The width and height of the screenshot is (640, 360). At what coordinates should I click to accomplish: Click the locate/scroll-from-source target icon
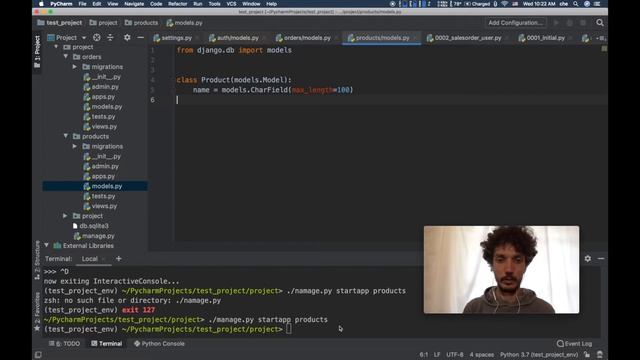[97, 38]
